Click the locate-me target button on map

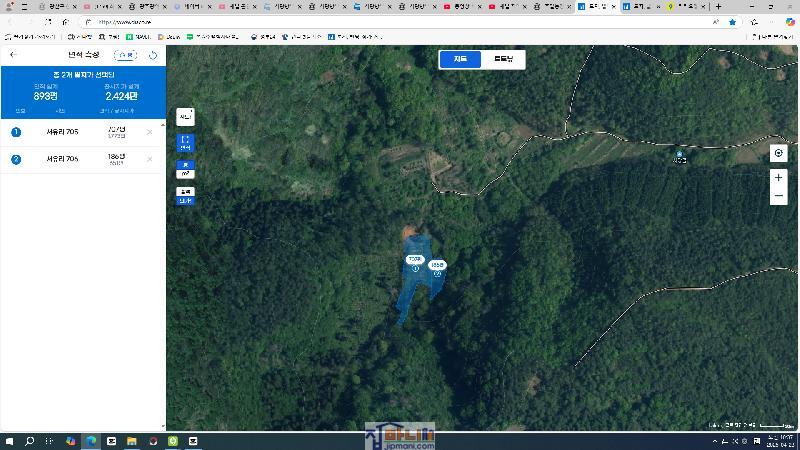pyautogui.click(x=778, y=153)
